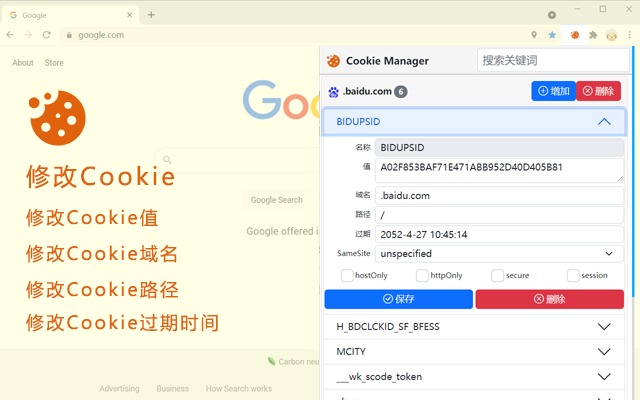Select the Google tab
The image size is (640, 400).
point(69,15)
